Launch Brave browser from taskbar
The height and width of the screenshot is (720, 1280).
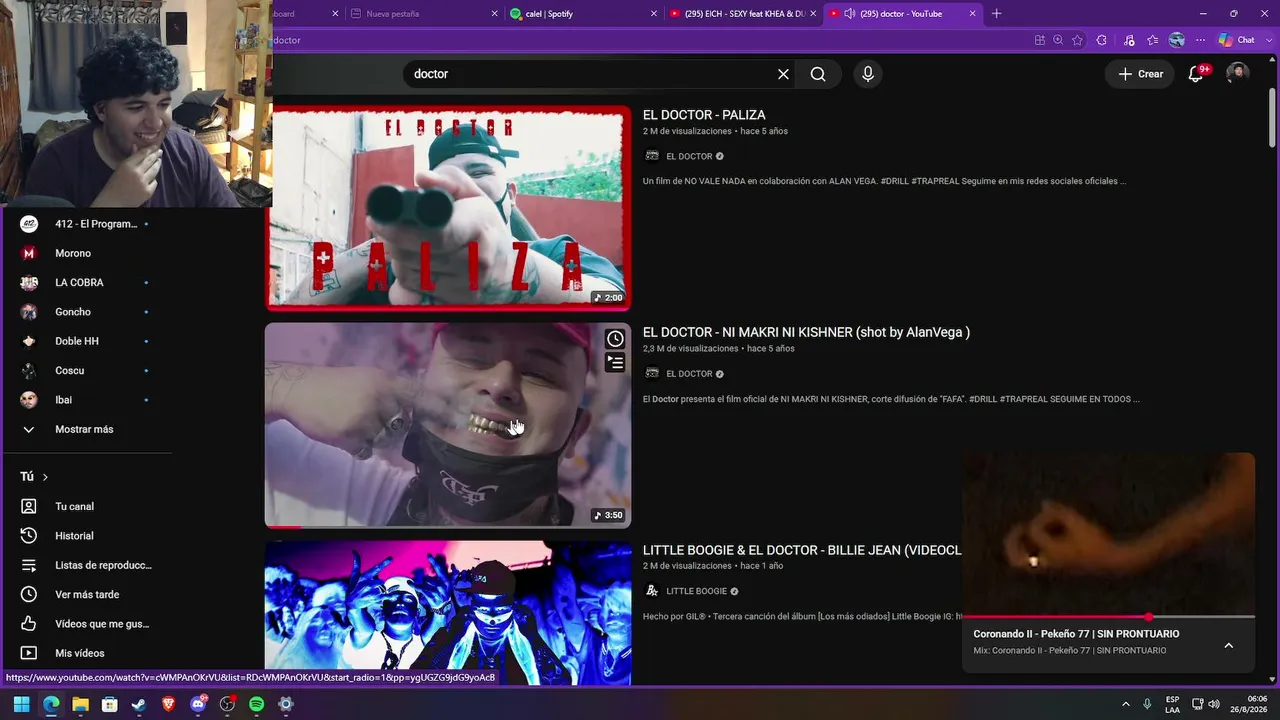pyautogui.click(x=168, y=704)
